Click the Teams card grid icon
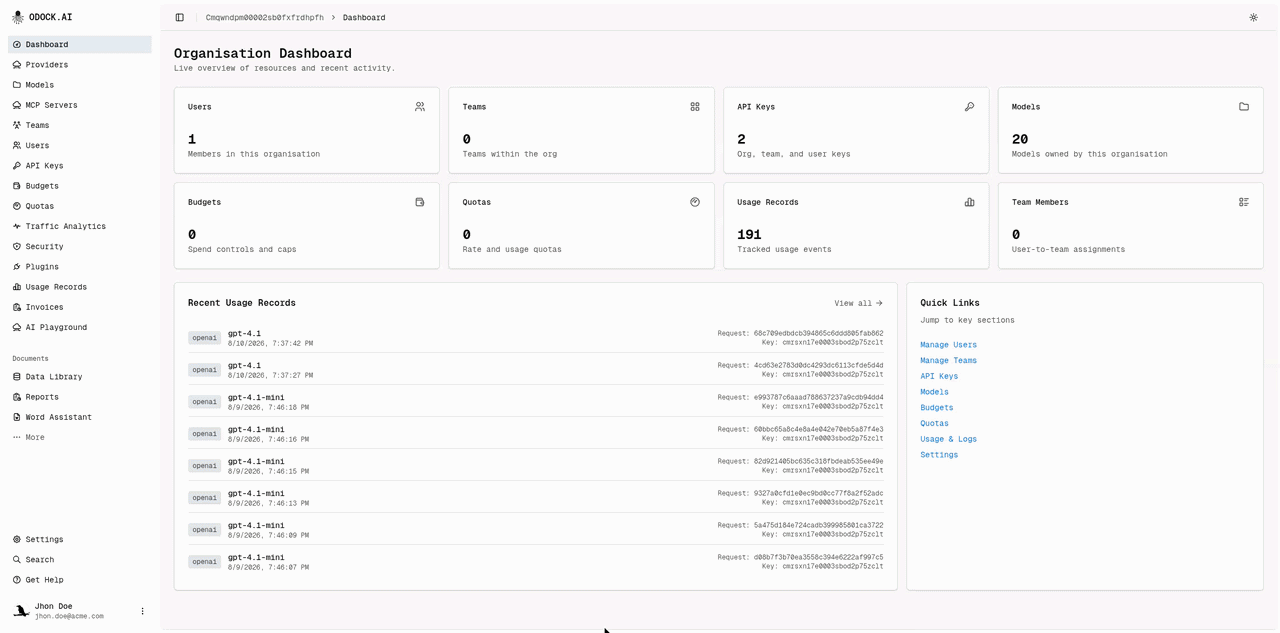The width and height of the screenshot is (1280, 633). [695, 106]
